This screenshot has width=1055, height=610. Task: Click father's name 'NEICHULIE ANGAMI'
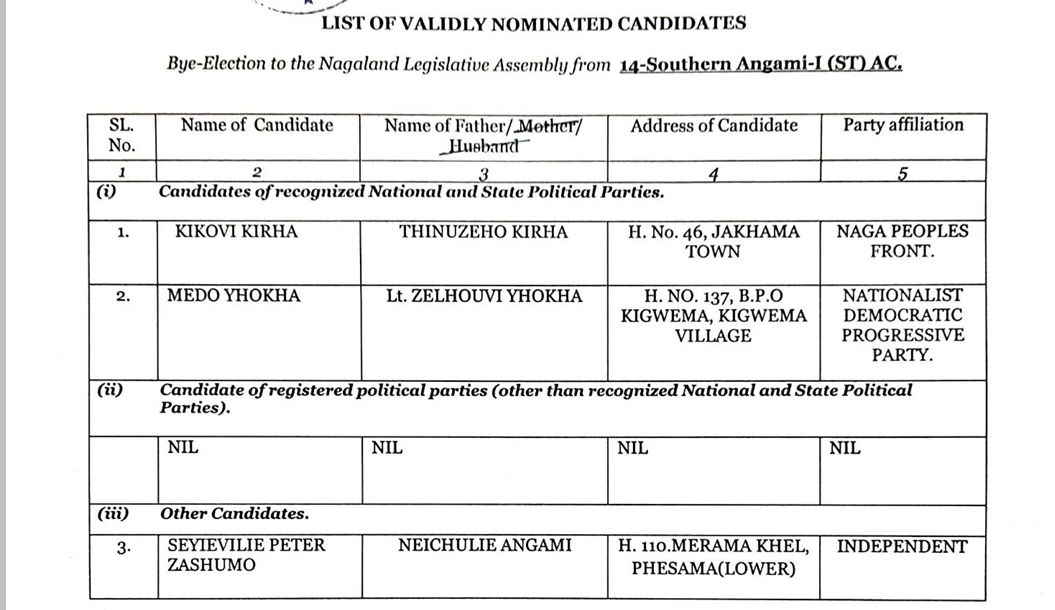coord(485,546)
